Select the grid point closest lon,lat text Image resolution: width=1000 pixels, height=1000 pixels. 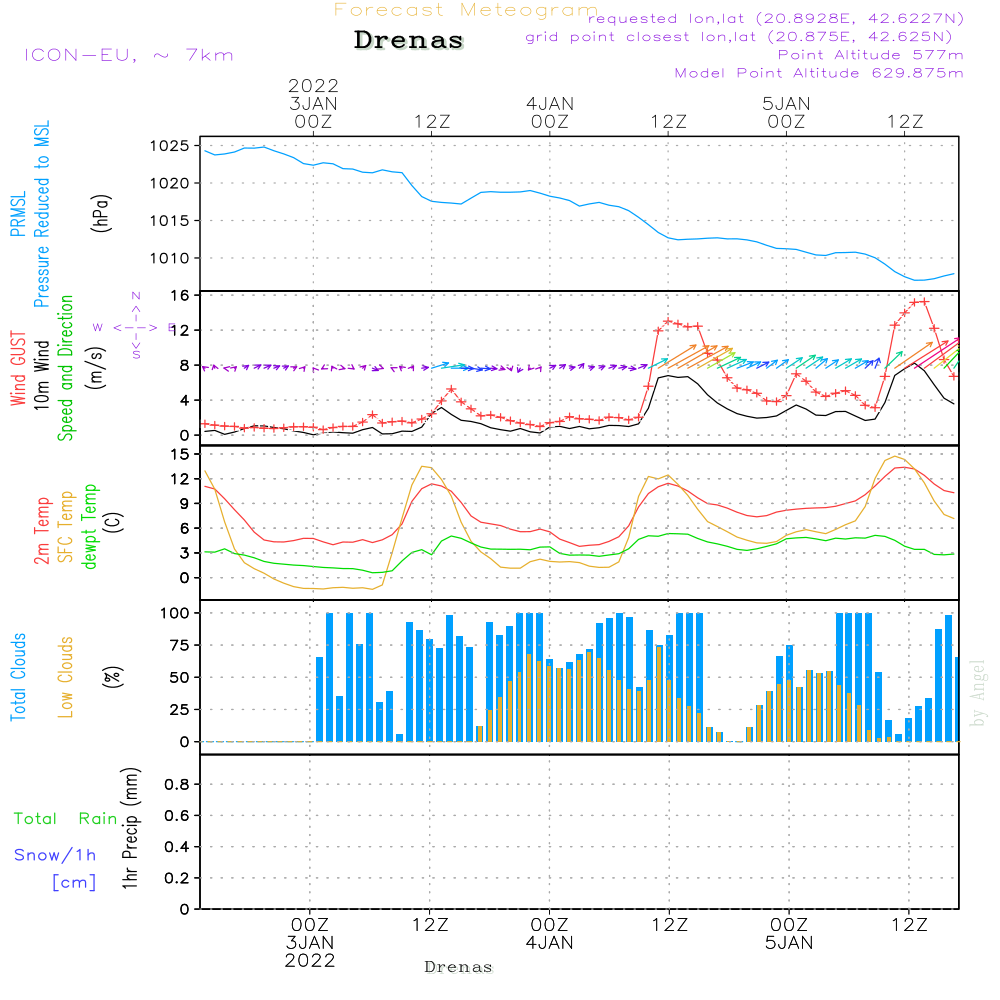coord(745,37)
